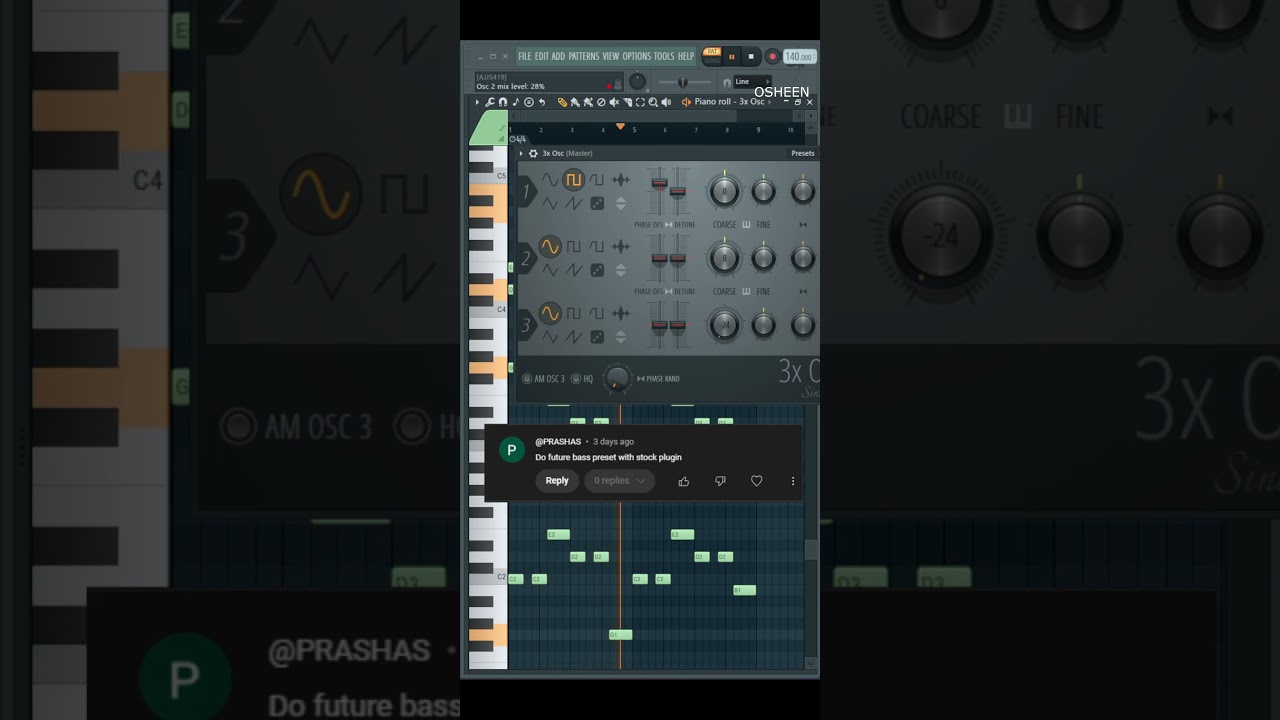Open the piano roll main menu arrow
Viewport: 1280px width, 720px height.
[477, 102]
